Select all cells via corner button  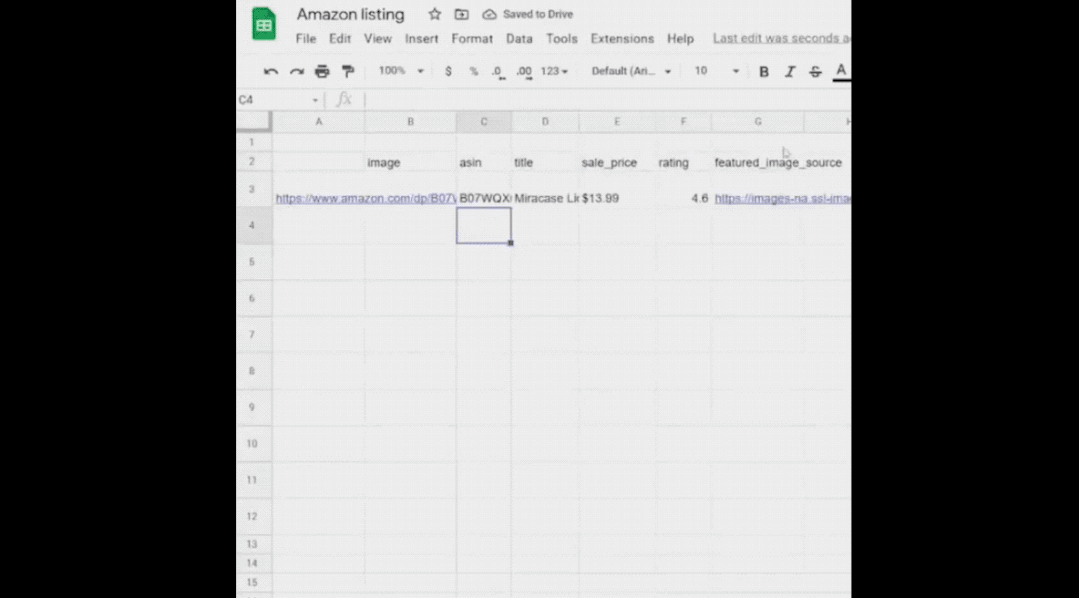click(x=254, y=121)
